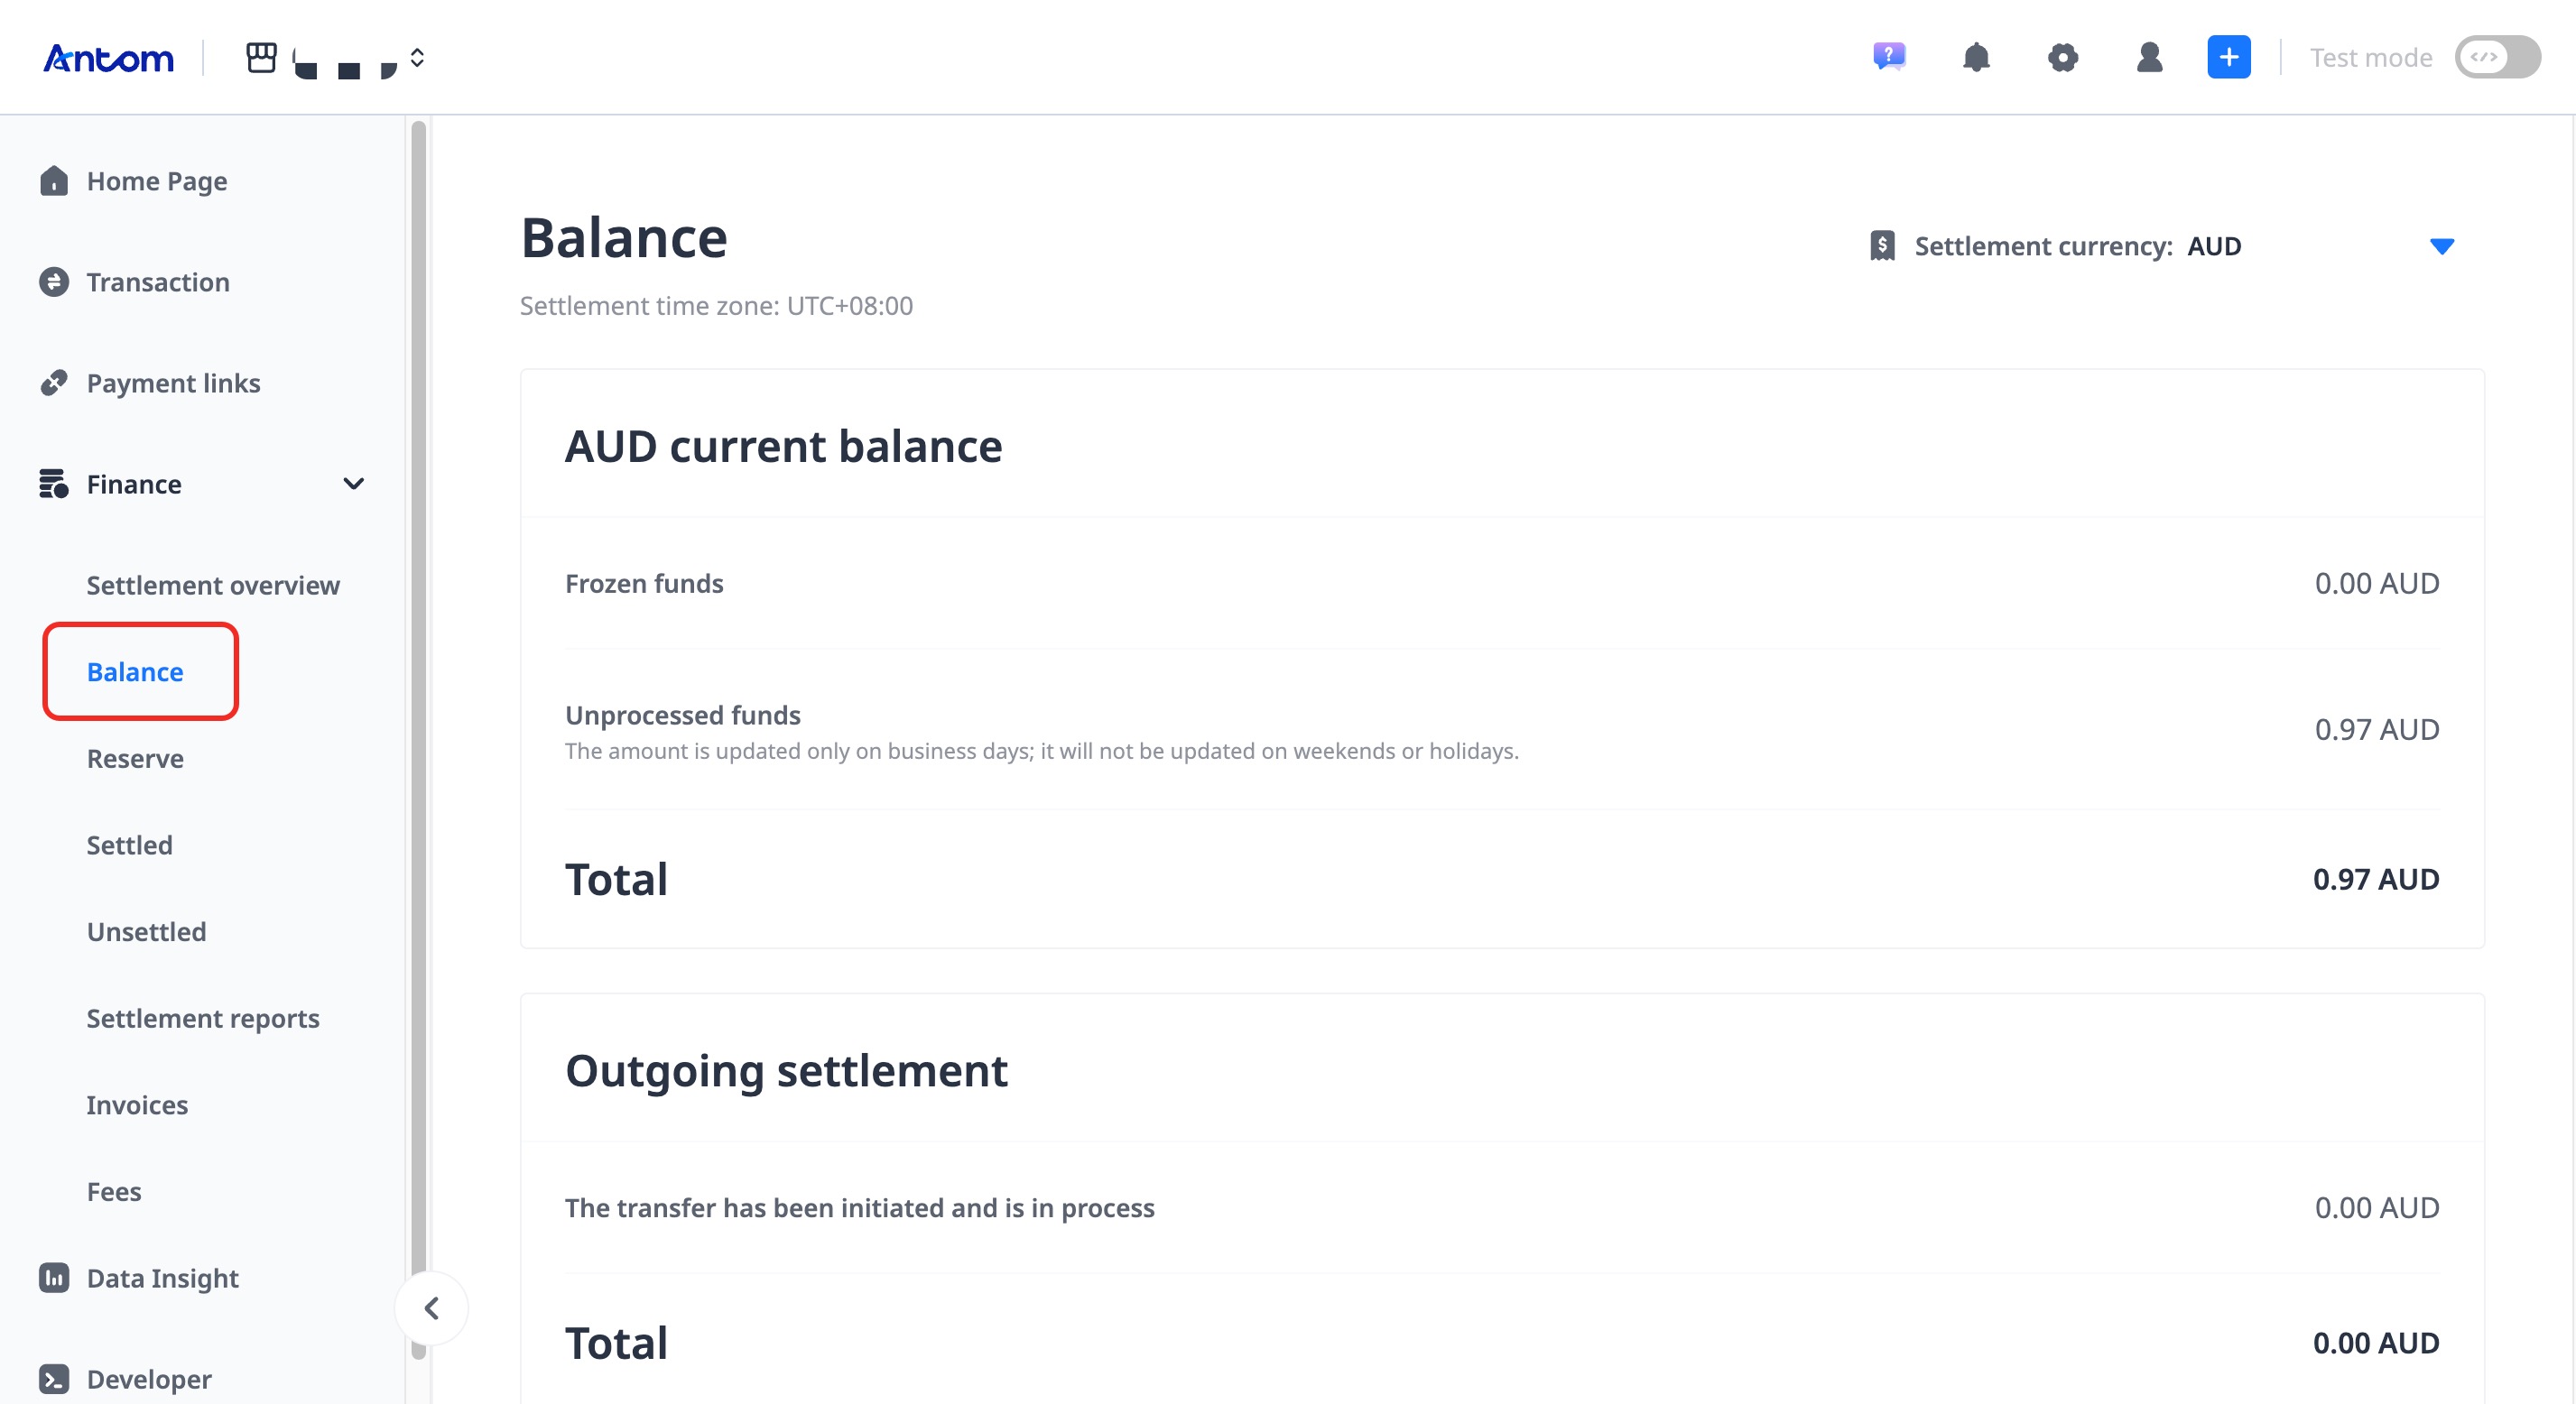Screen dimensions: 2576x1404
Task: Open the user profile menu
Action: (2150, 57)
